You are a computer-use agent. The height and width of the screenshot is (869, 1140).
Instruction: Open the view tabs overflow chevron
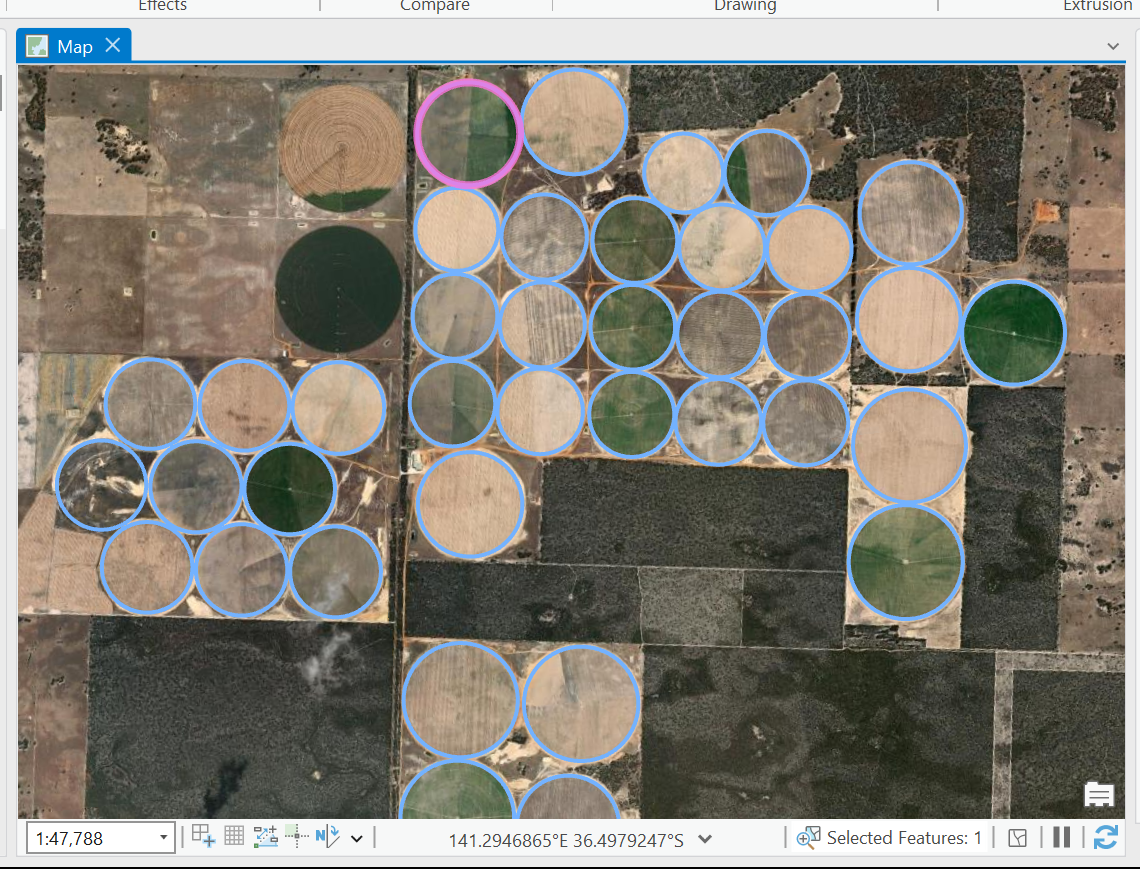point(1113,46)
